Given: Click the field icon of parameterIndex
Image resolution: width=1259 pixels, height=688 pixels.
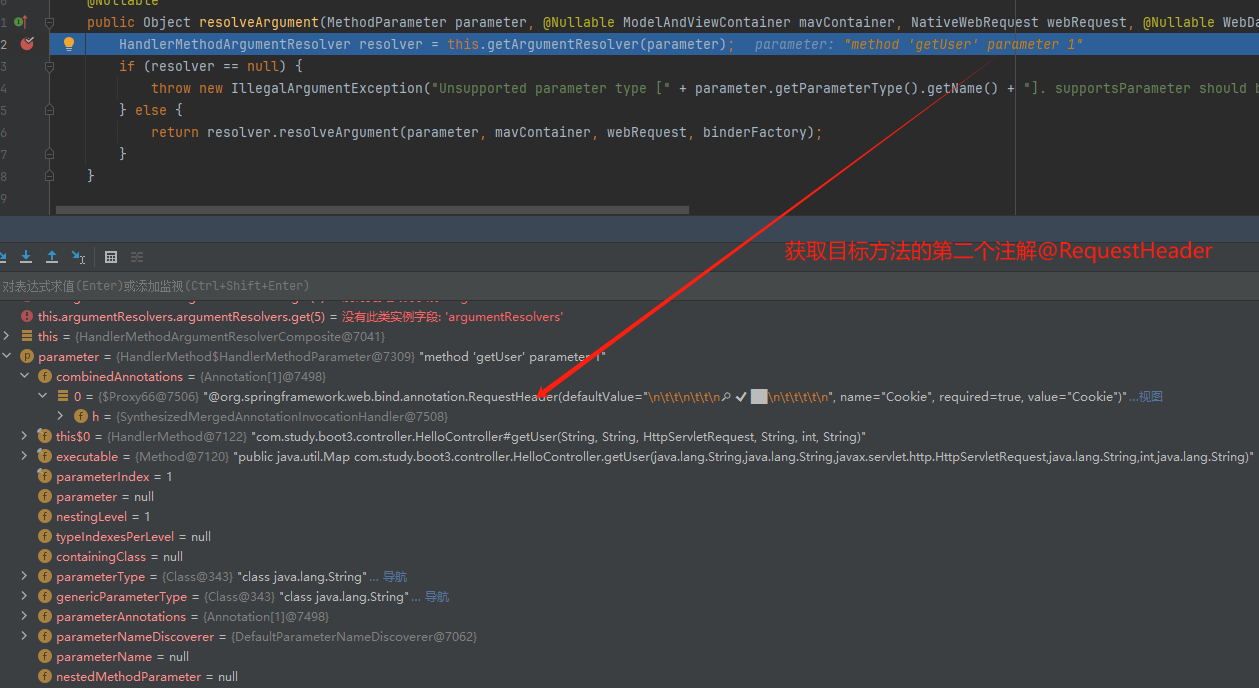Looking at the screenshot, I should (45, 476).
